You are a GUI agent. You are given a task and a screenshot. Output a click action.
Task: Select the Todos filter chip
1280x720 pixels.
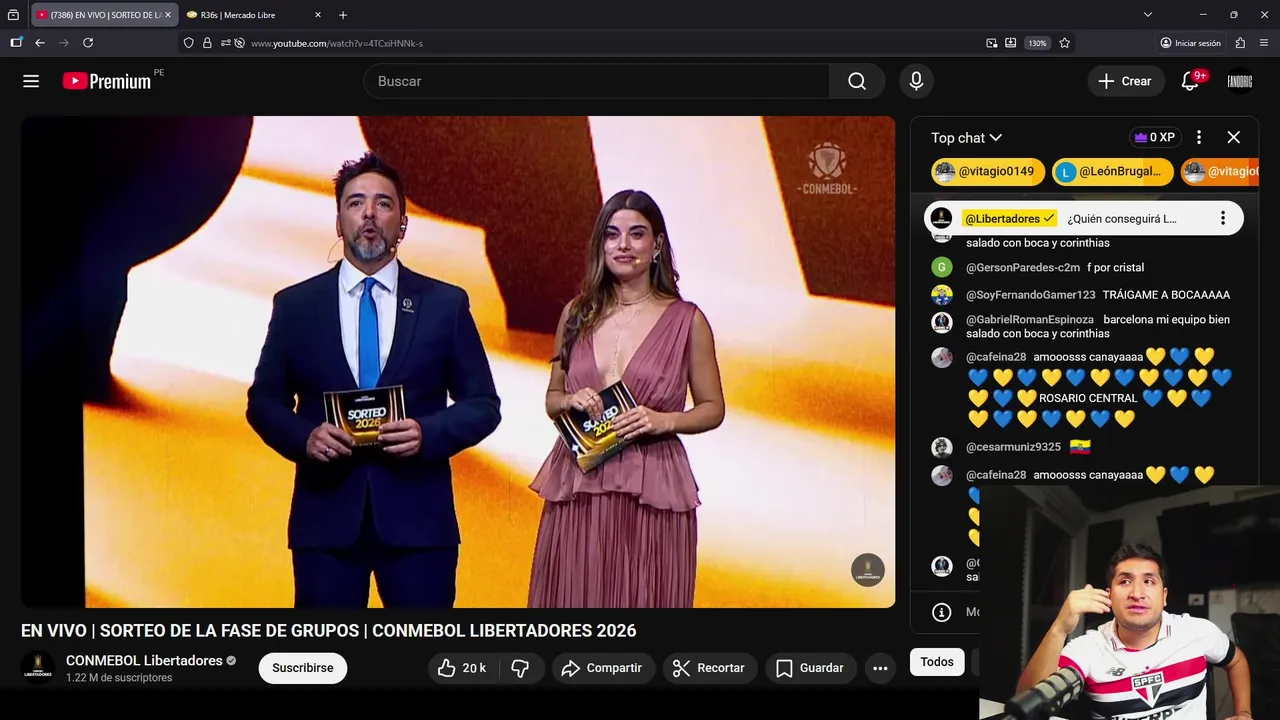coord(937,662)
